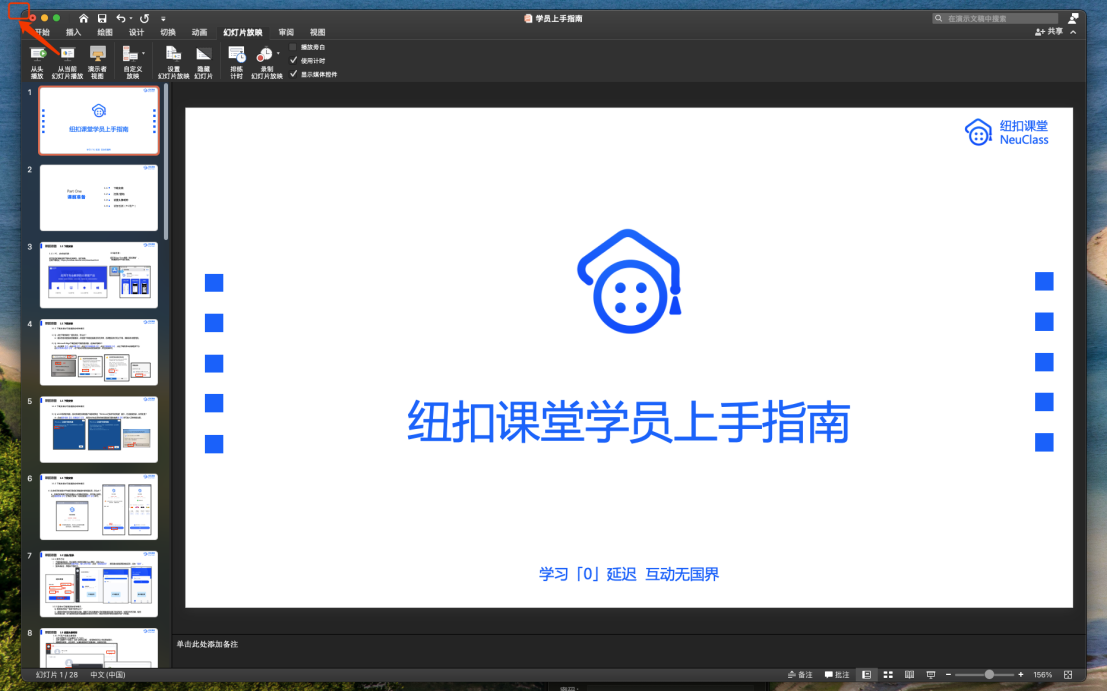The image size is (1108, 691).
Task: Switch to the 设计 tab
Action: pyautogui.click(x=136, y=33)
